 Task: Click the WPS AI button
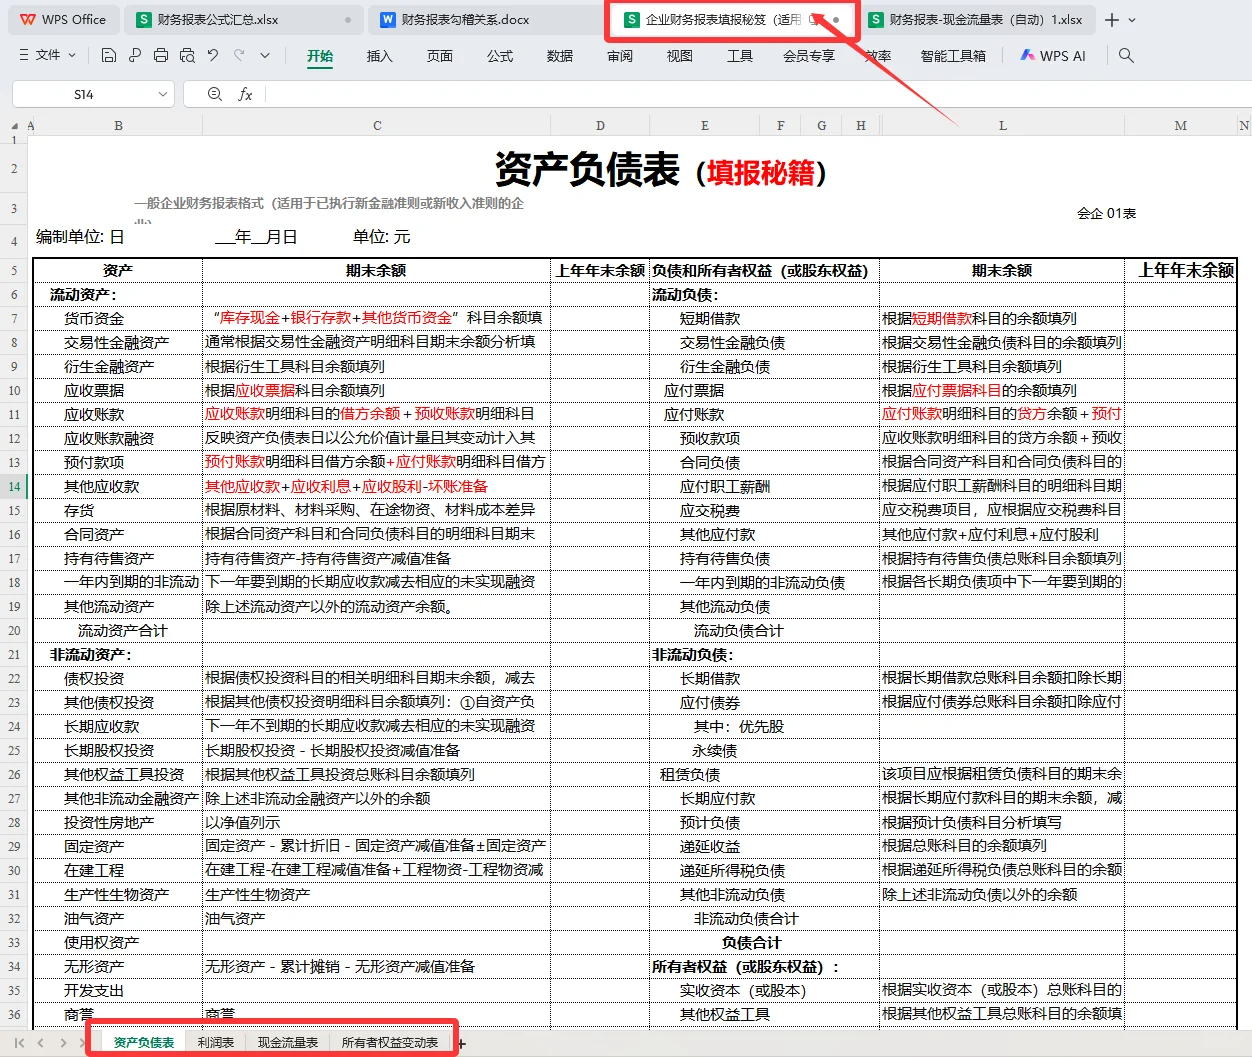point(1052,56)
